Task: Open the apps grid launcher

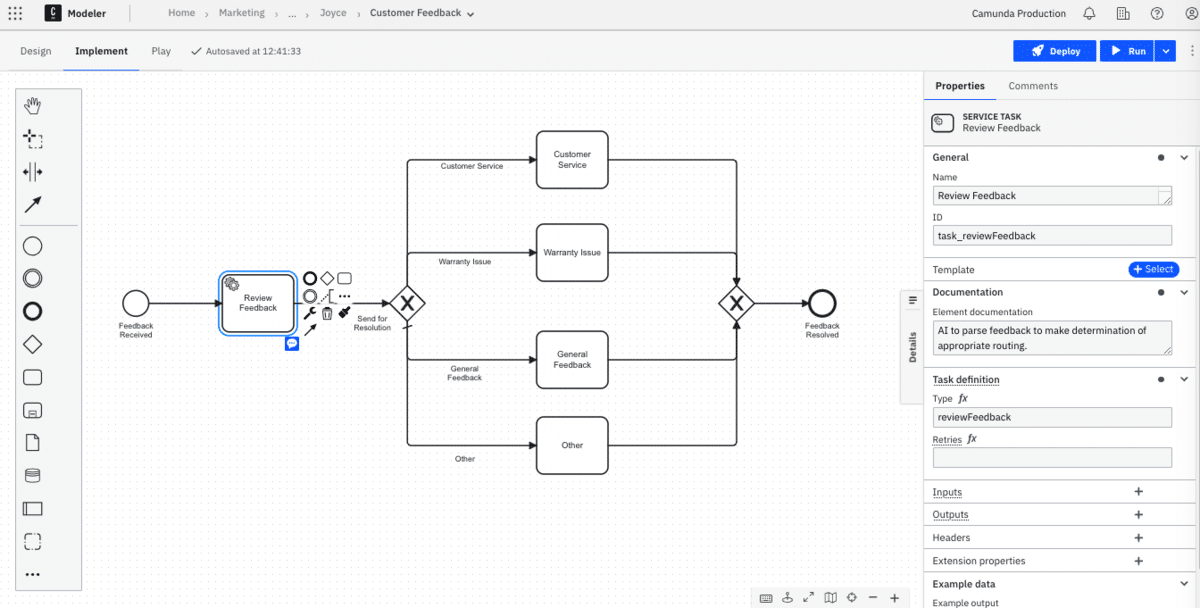Action: pos(15,14)
